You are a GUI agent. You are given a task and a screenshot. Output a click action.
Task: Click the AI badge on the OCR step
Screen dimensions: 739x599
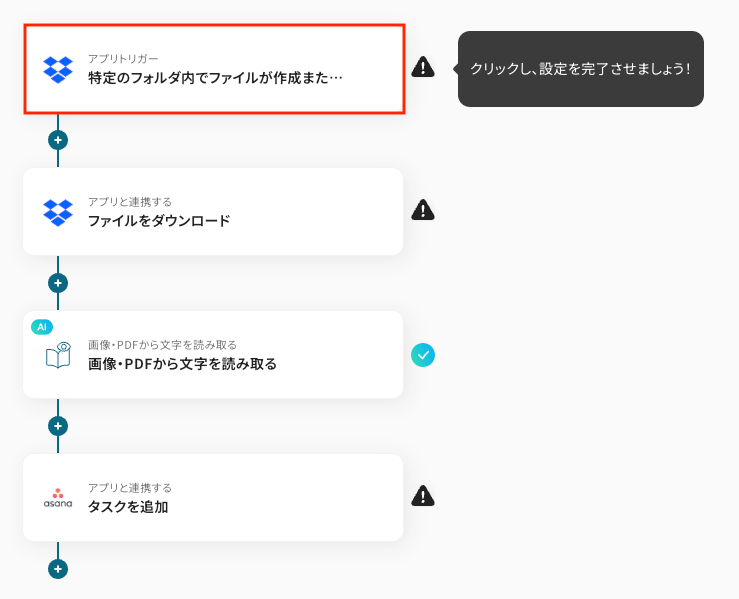tap(41, 326)
